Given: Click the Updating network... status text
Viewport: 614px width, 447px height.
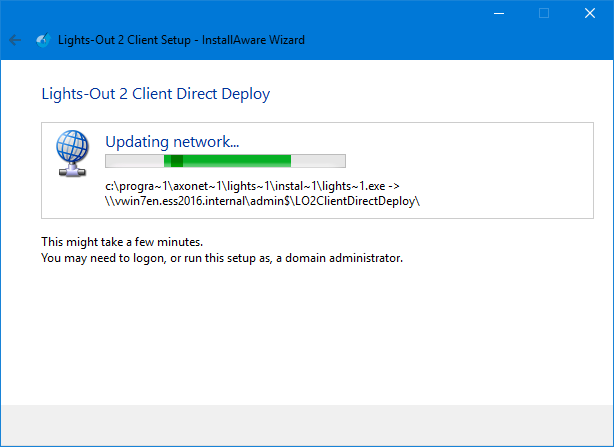Looking at the screenshot, I should pyautogui.click(x=172, y=142).
